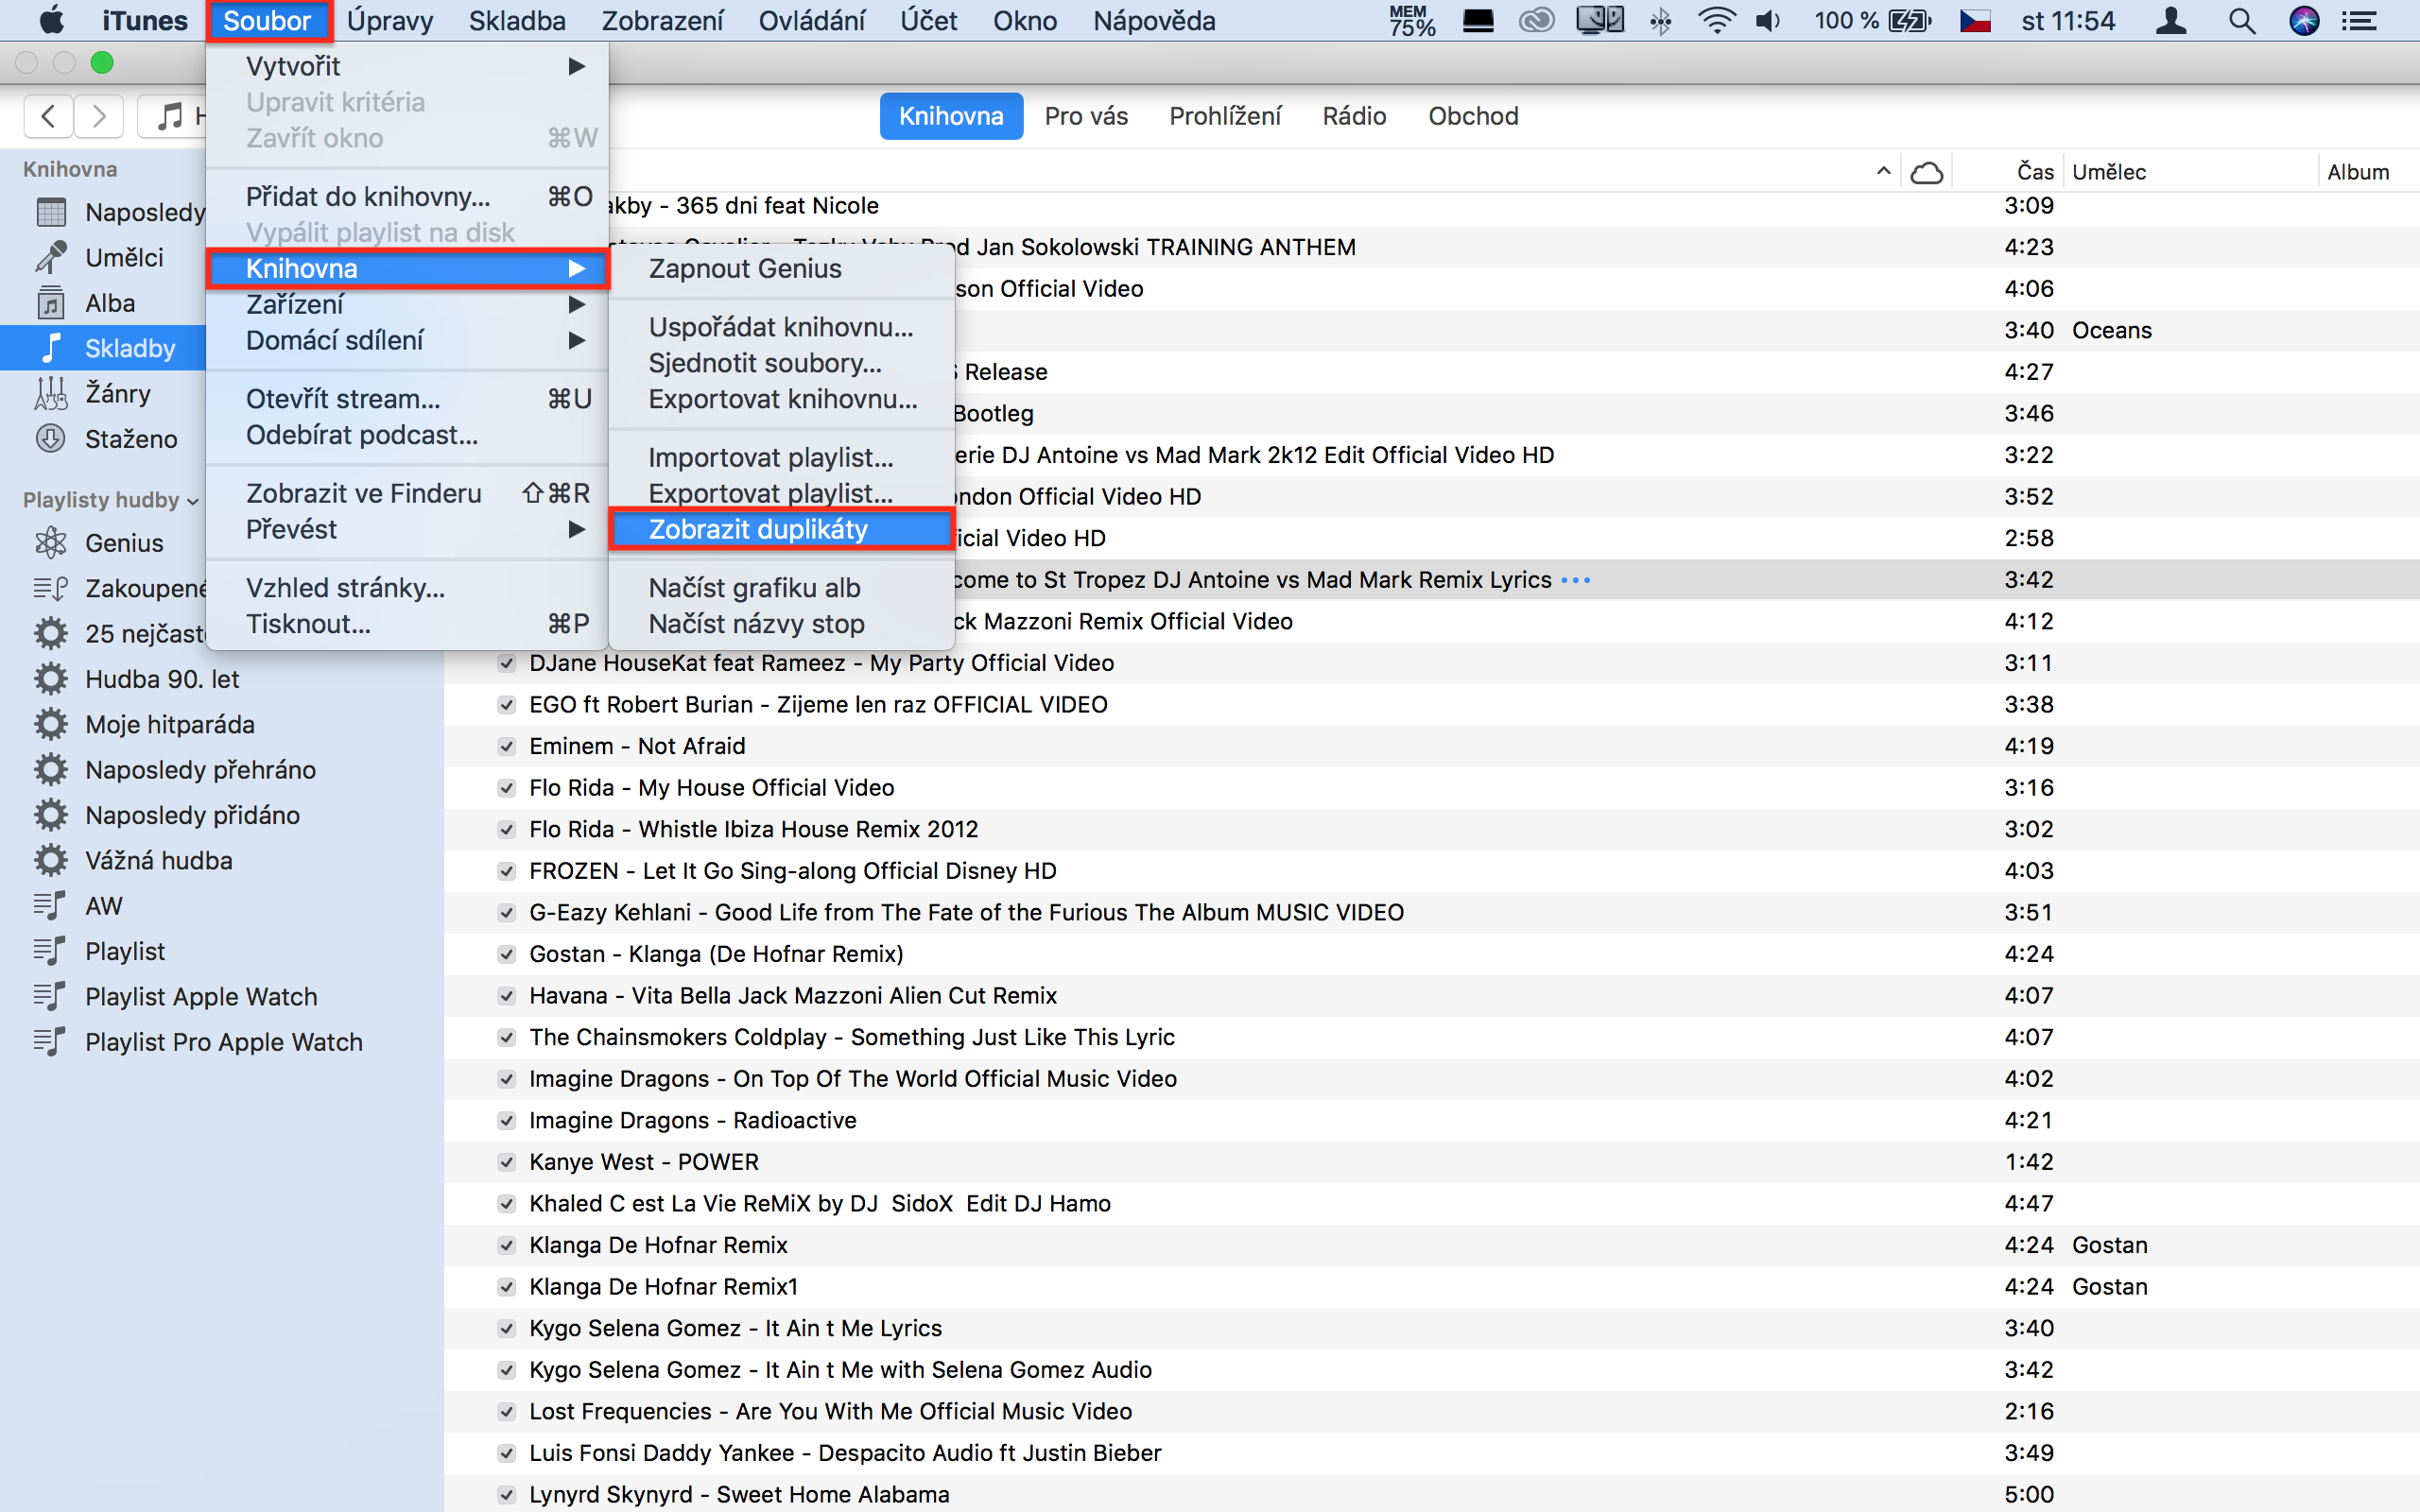Click the Zakoupené playlist icon
The height and width of the screenshot is (1512, 2420).
[x=51, y=588]
